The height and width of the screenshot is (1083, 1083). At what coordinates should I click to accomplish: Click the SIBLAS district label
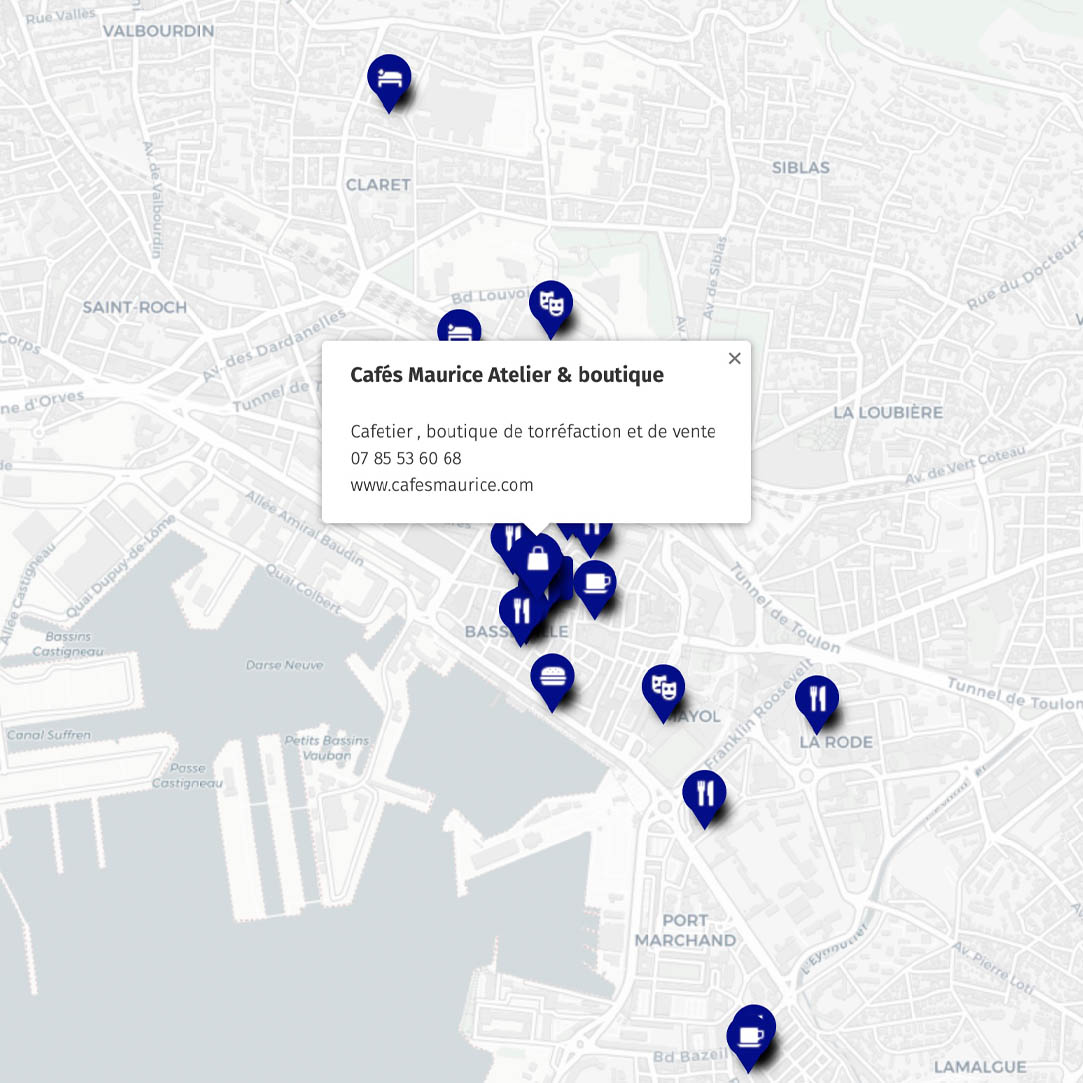point(801,168)
